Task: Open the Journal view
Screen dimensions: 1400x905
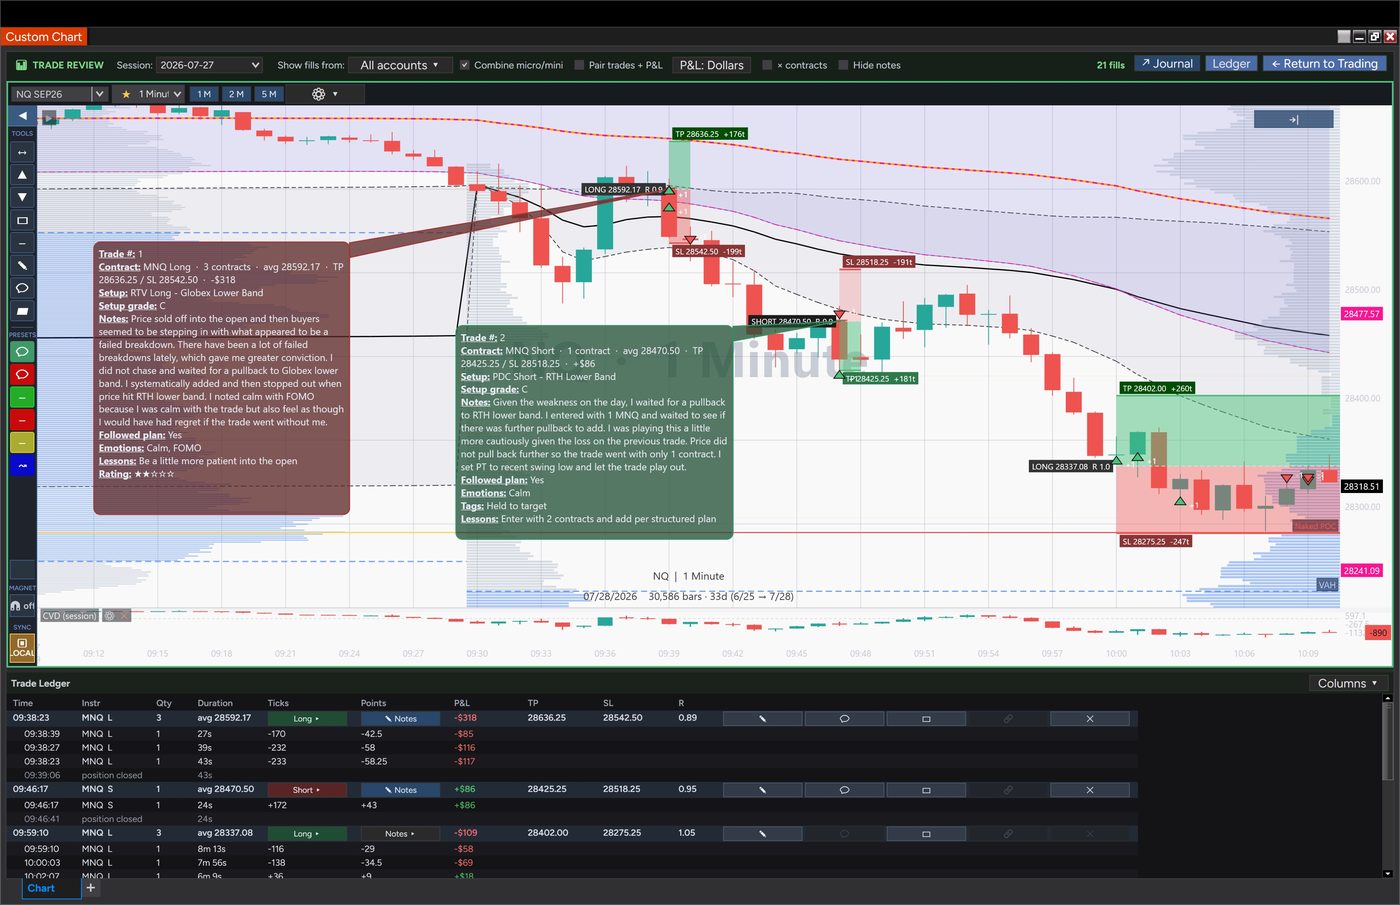Action: click(x=1167, y=64)
